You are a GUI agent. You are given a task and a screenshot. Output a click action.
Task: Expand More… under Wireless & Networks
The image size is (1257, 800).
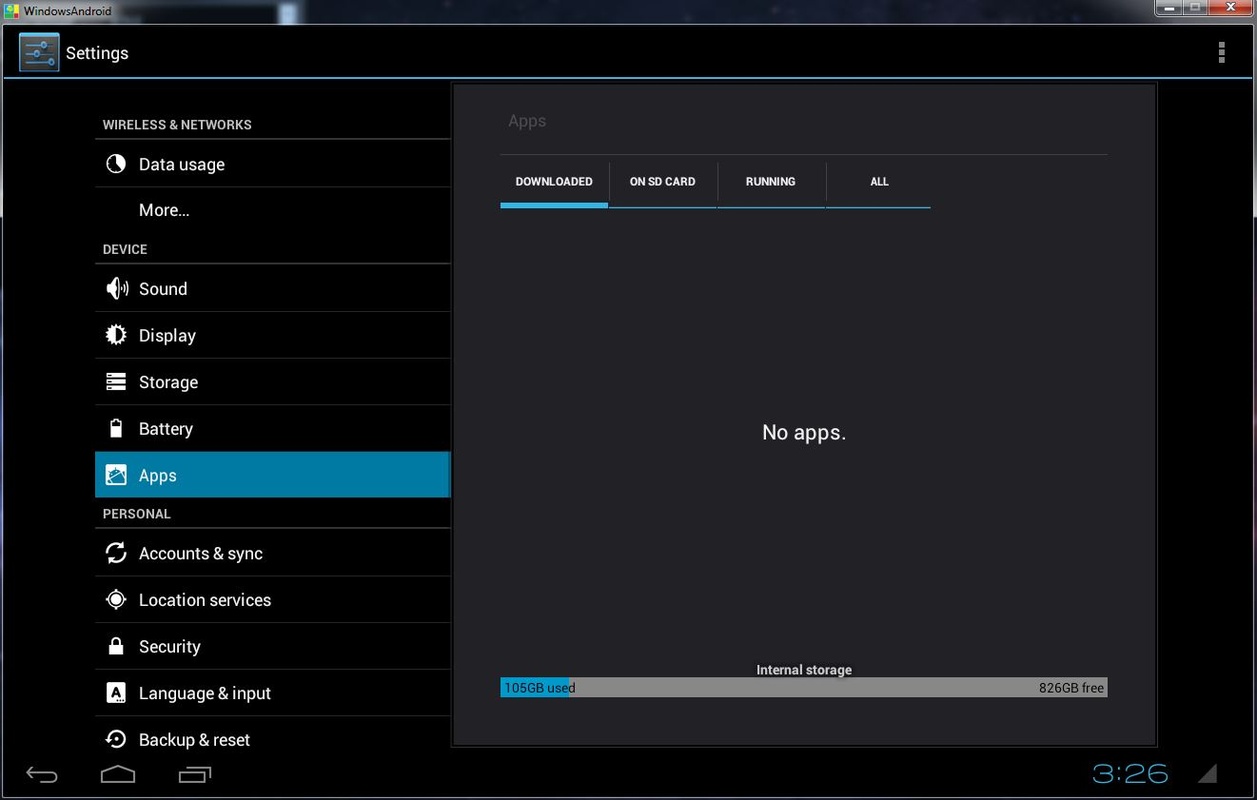click(164, 210)
